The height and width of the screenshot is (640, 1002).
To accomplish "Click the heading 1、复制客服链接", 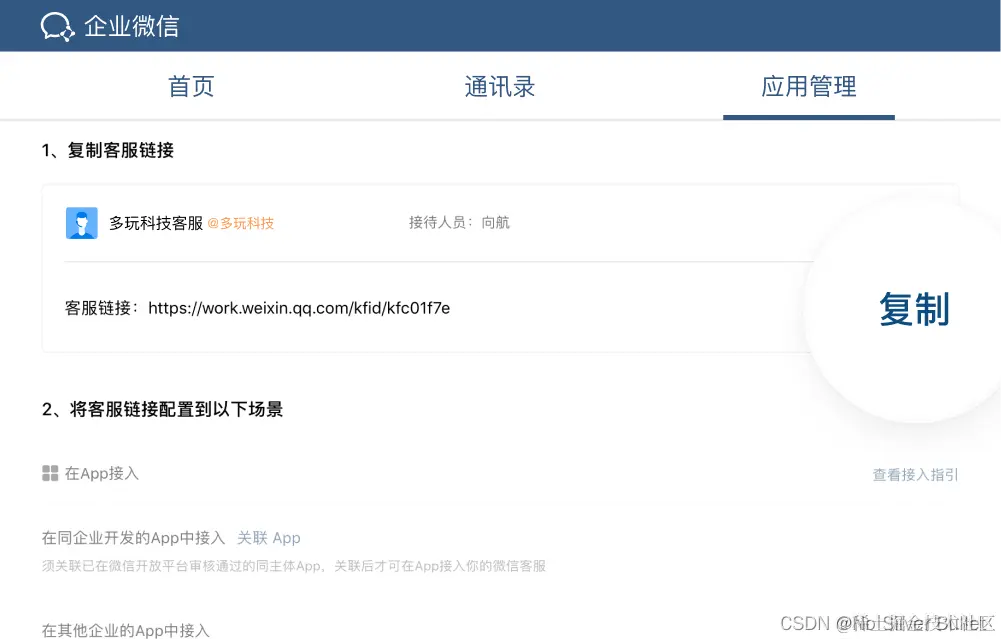I will click(x=108, y=150).
